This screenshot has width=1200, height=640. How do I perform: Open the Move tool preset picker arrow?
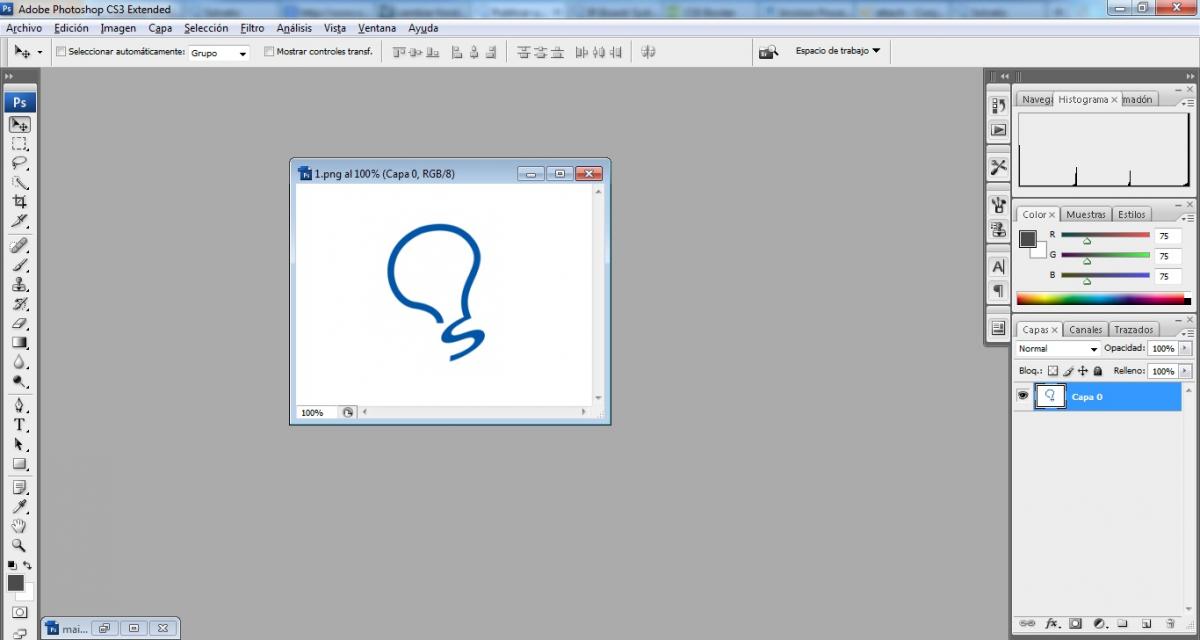point(40,52)
